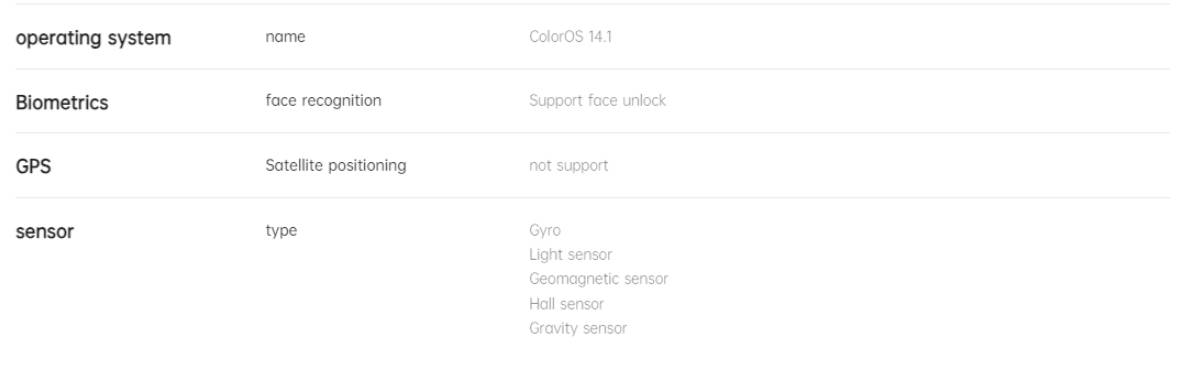Click the 'sensor' section heading
1204x365 pixels.
point(43,231)
